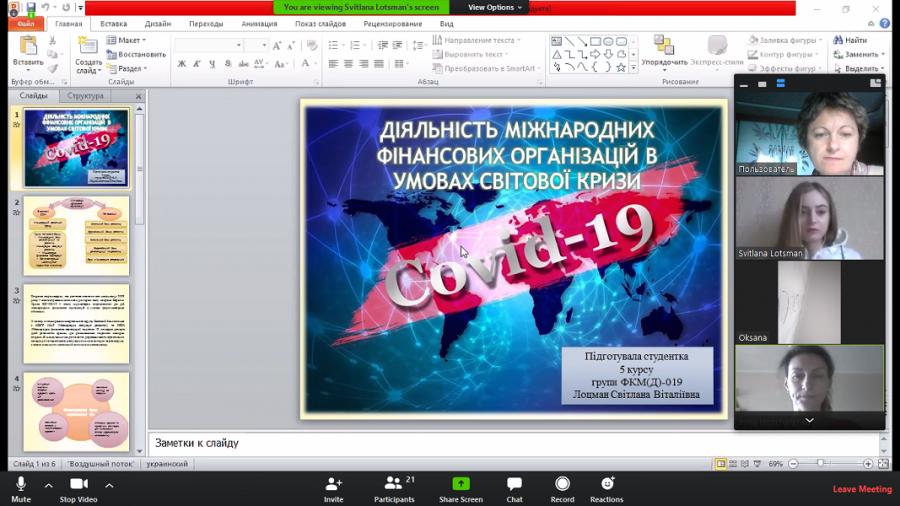900x506 pixels.
Task: Click the PowerPoint zoom slider
Action: coord(820,464)
